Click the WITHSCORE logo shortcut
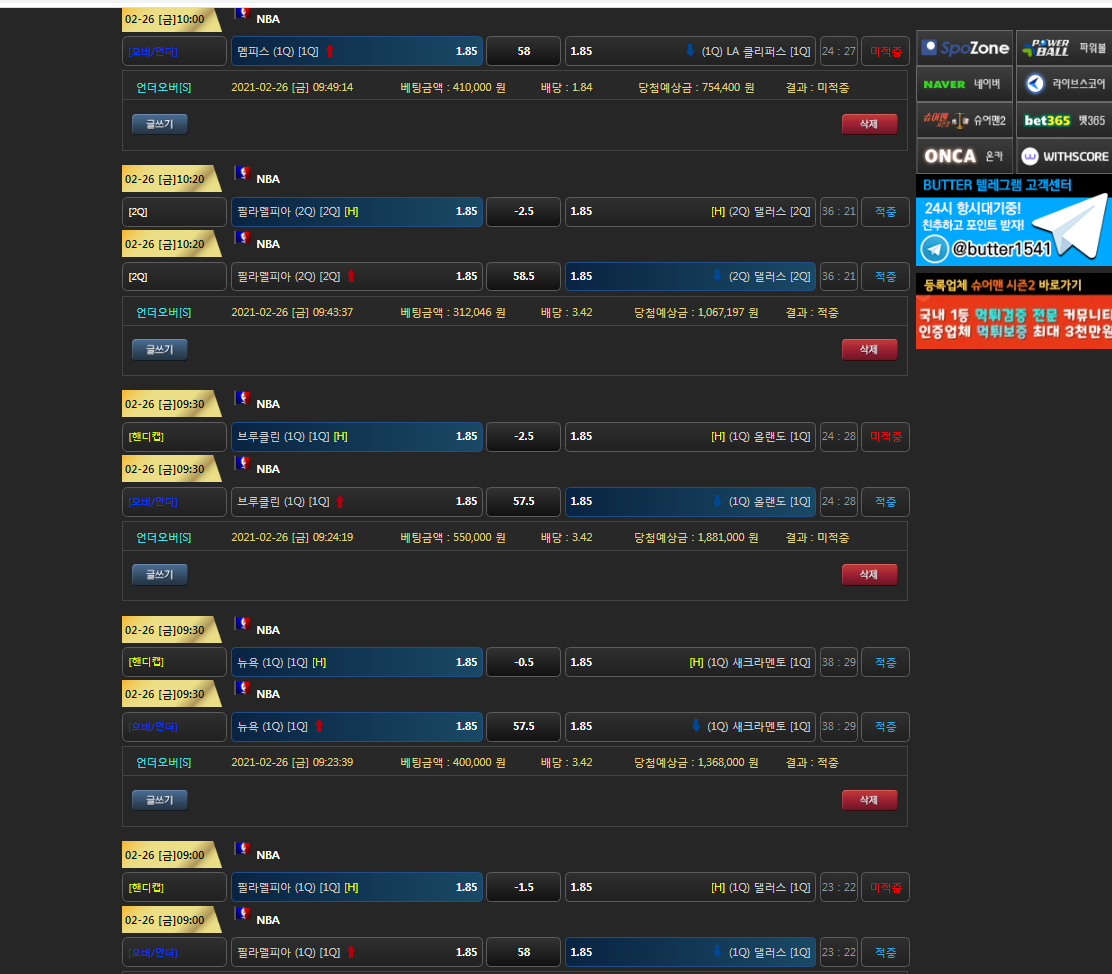The width and height of the screenshot is (1112, 974). click(x=1064, y=156)
